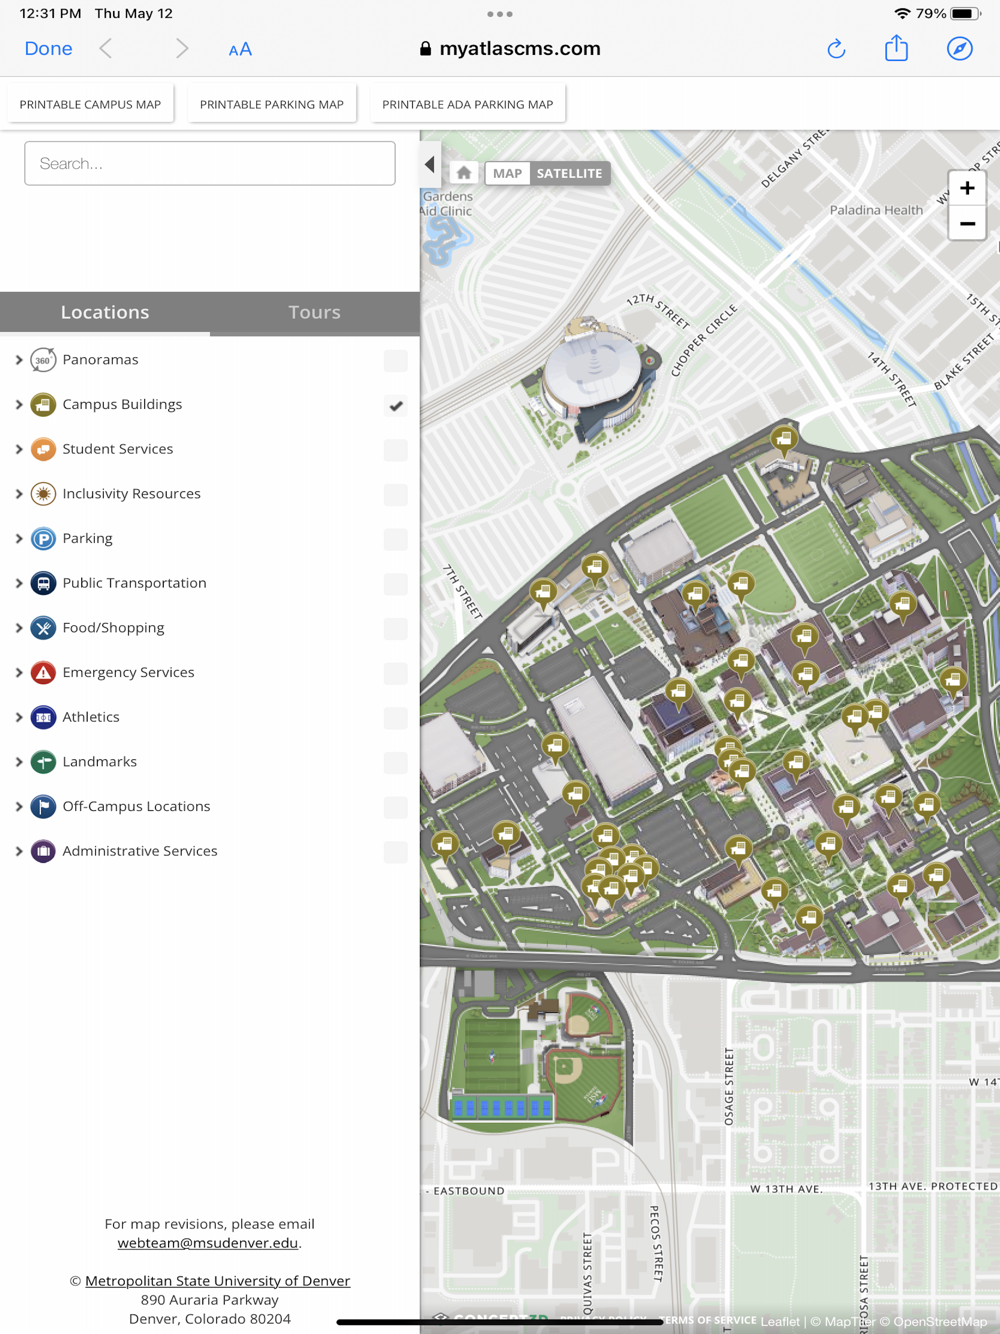Switch to the Locations tab
Viewport: 1000px width, 1334px height.
(x=105, y=313)
